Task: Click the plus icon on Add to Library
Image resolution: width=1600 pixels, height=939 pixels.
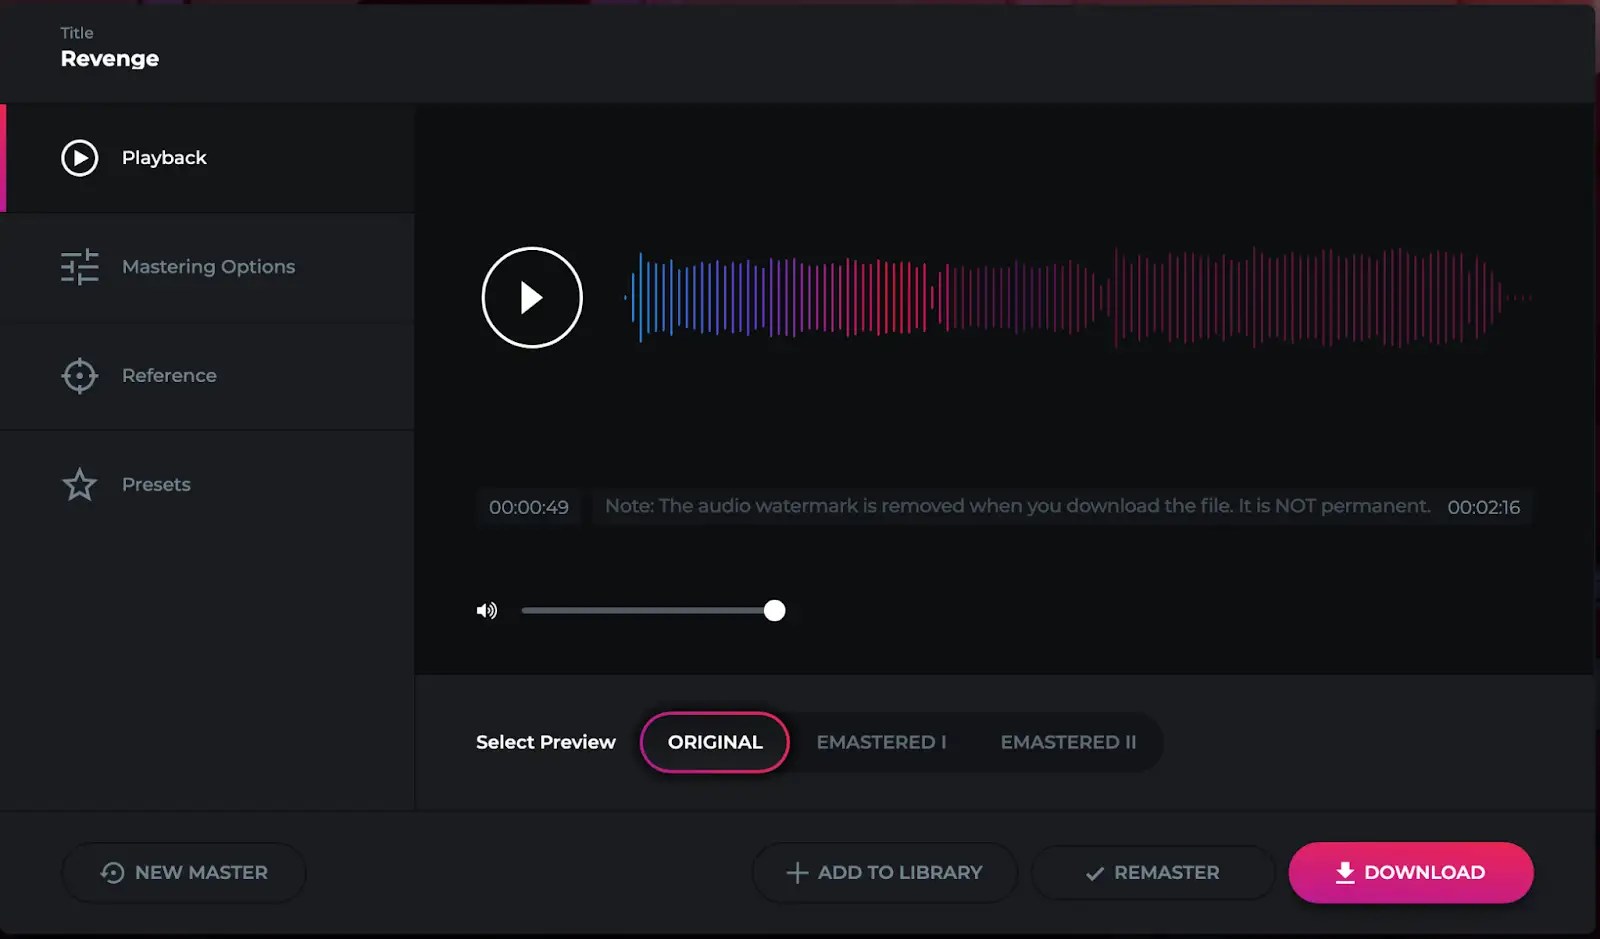Action: point(796,872)
